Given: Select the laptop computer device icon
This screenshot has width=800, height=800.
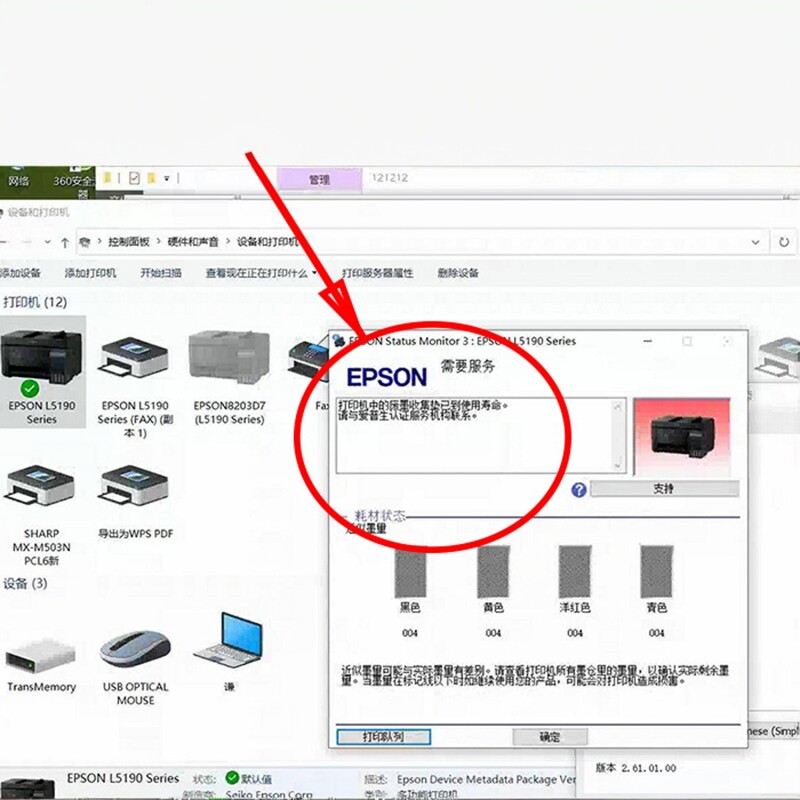Looking at the screenshot, I should [x=228, y=640].
